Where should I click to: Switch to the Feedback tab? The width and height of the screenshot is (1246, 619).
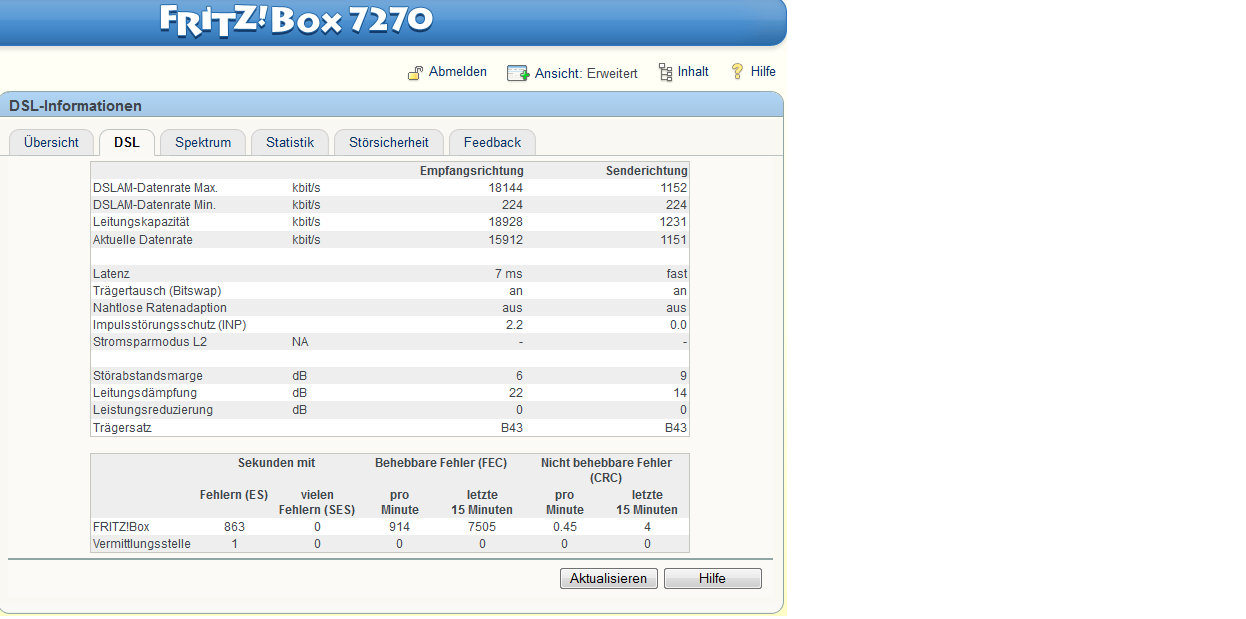tap(492, 142)
